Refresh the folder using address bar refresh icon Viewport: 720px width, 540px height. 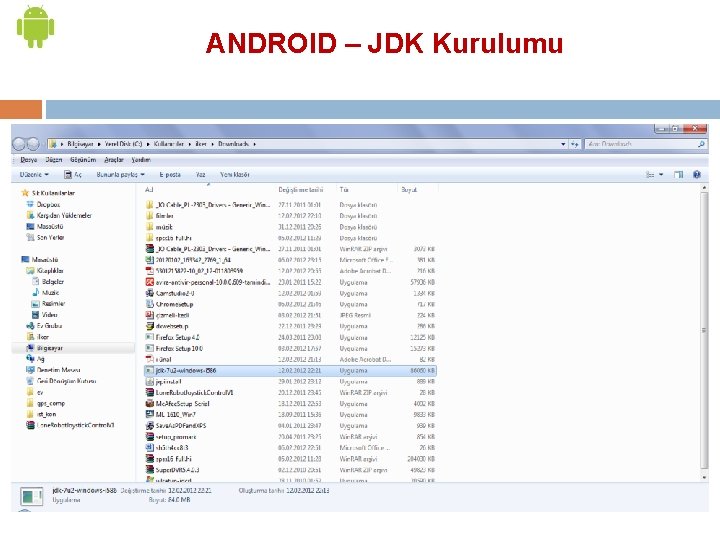574,144
